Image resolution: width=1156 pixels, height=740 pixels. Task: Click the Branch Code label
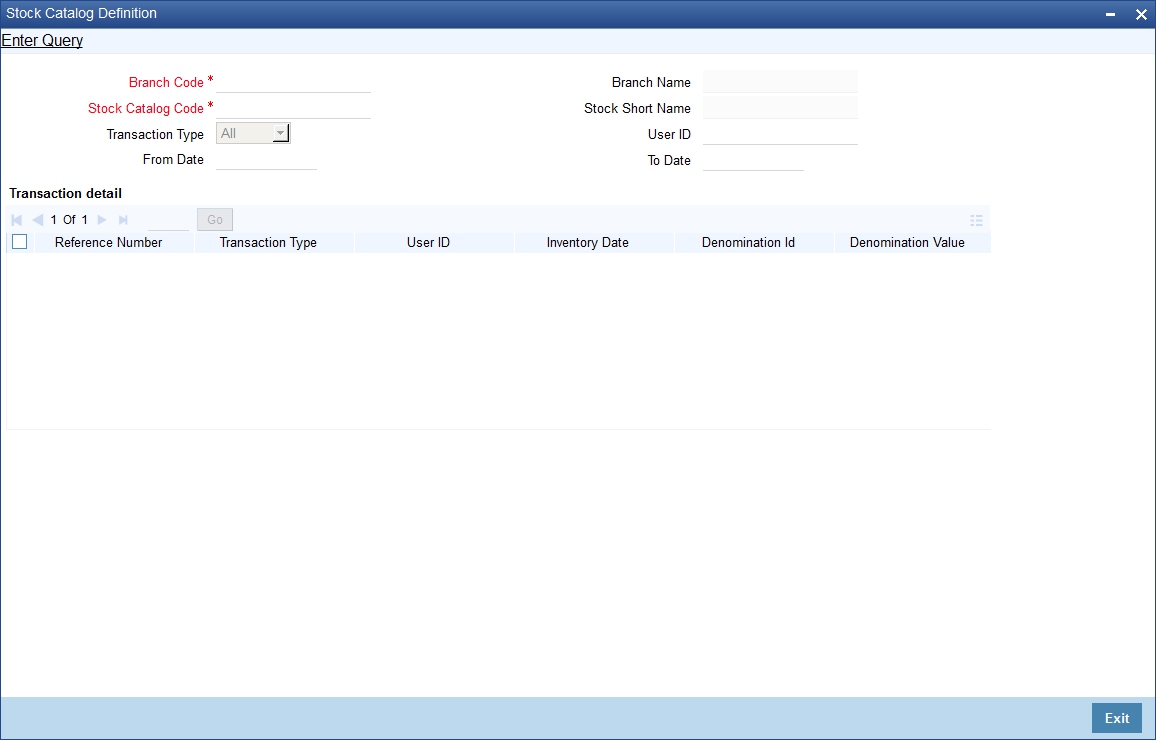[166, 83]
